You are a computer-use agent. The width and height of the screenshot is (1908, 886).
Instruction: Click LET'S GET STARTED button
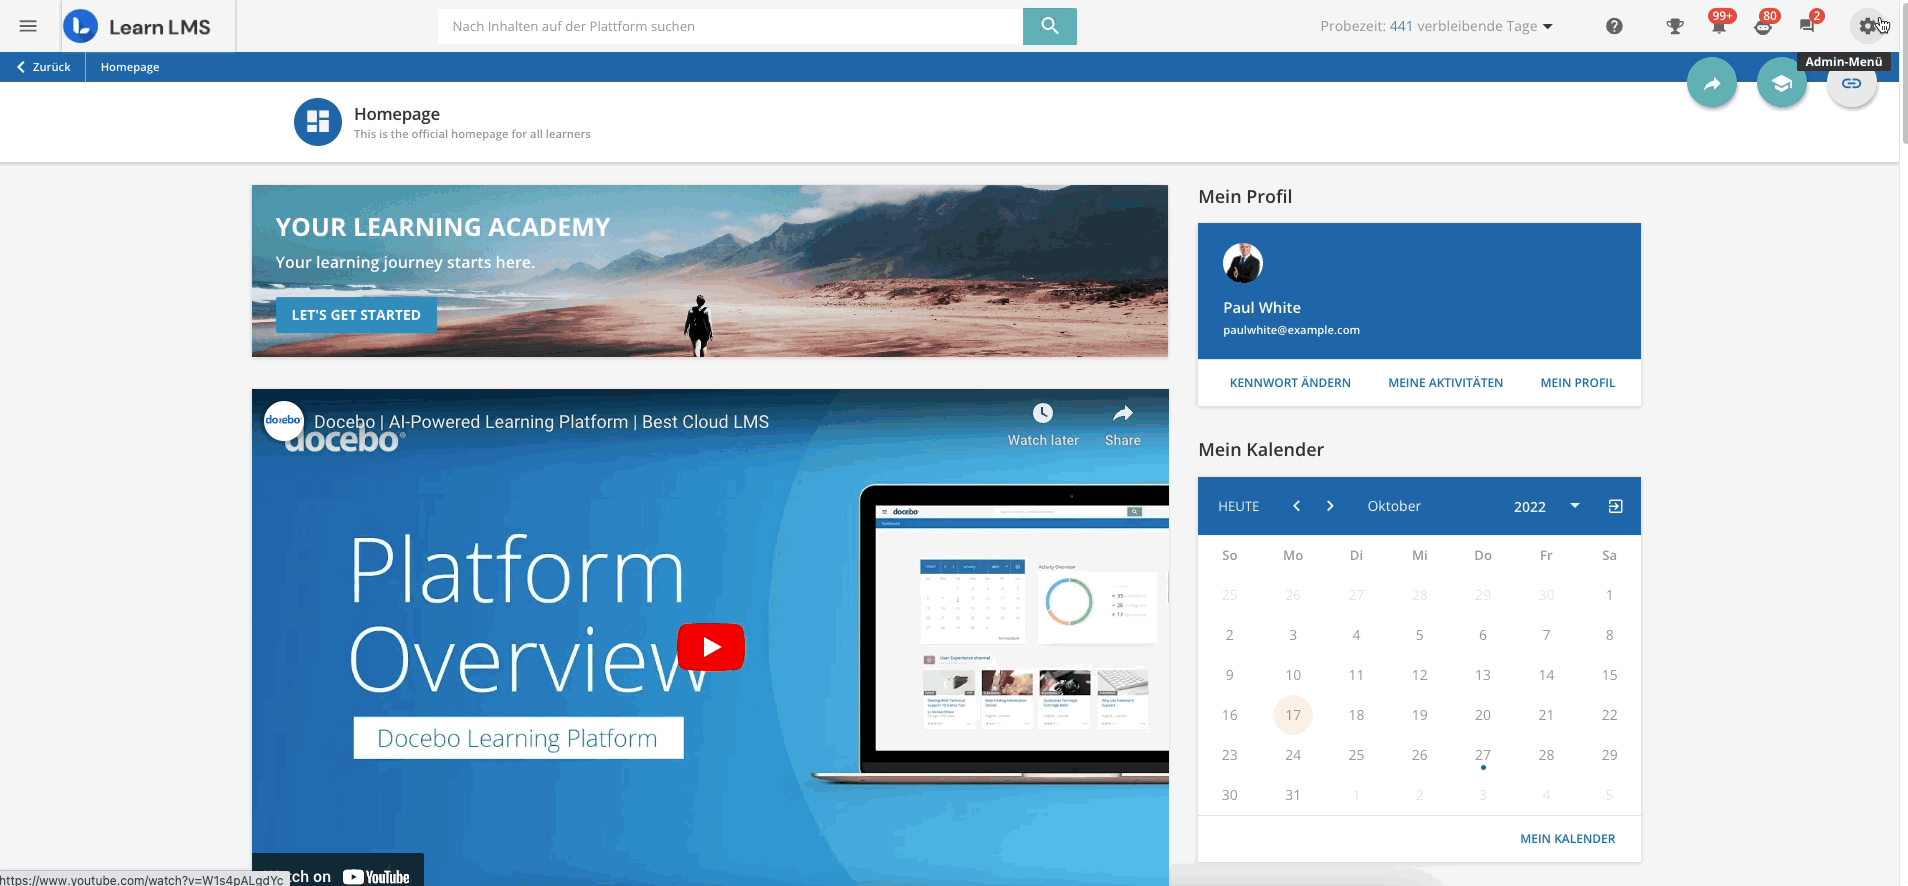356,315
